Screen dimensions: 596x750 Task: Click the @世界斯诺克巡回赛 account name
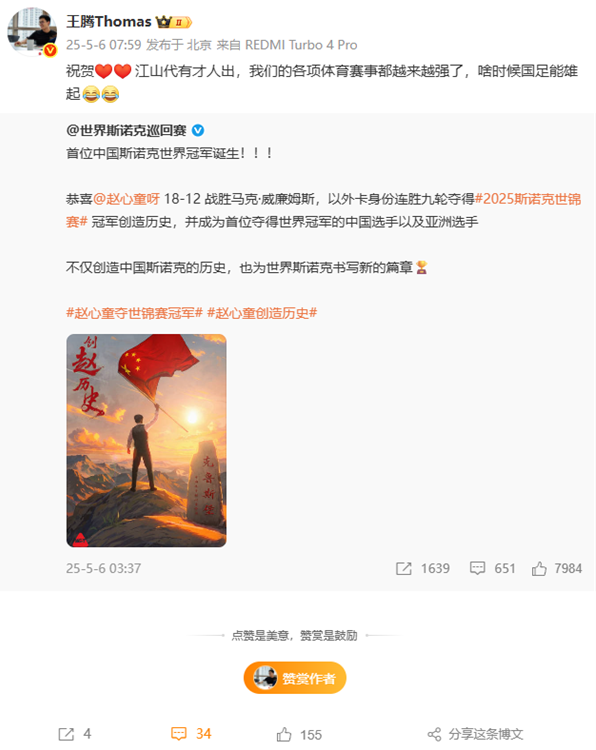pos(126,130)
